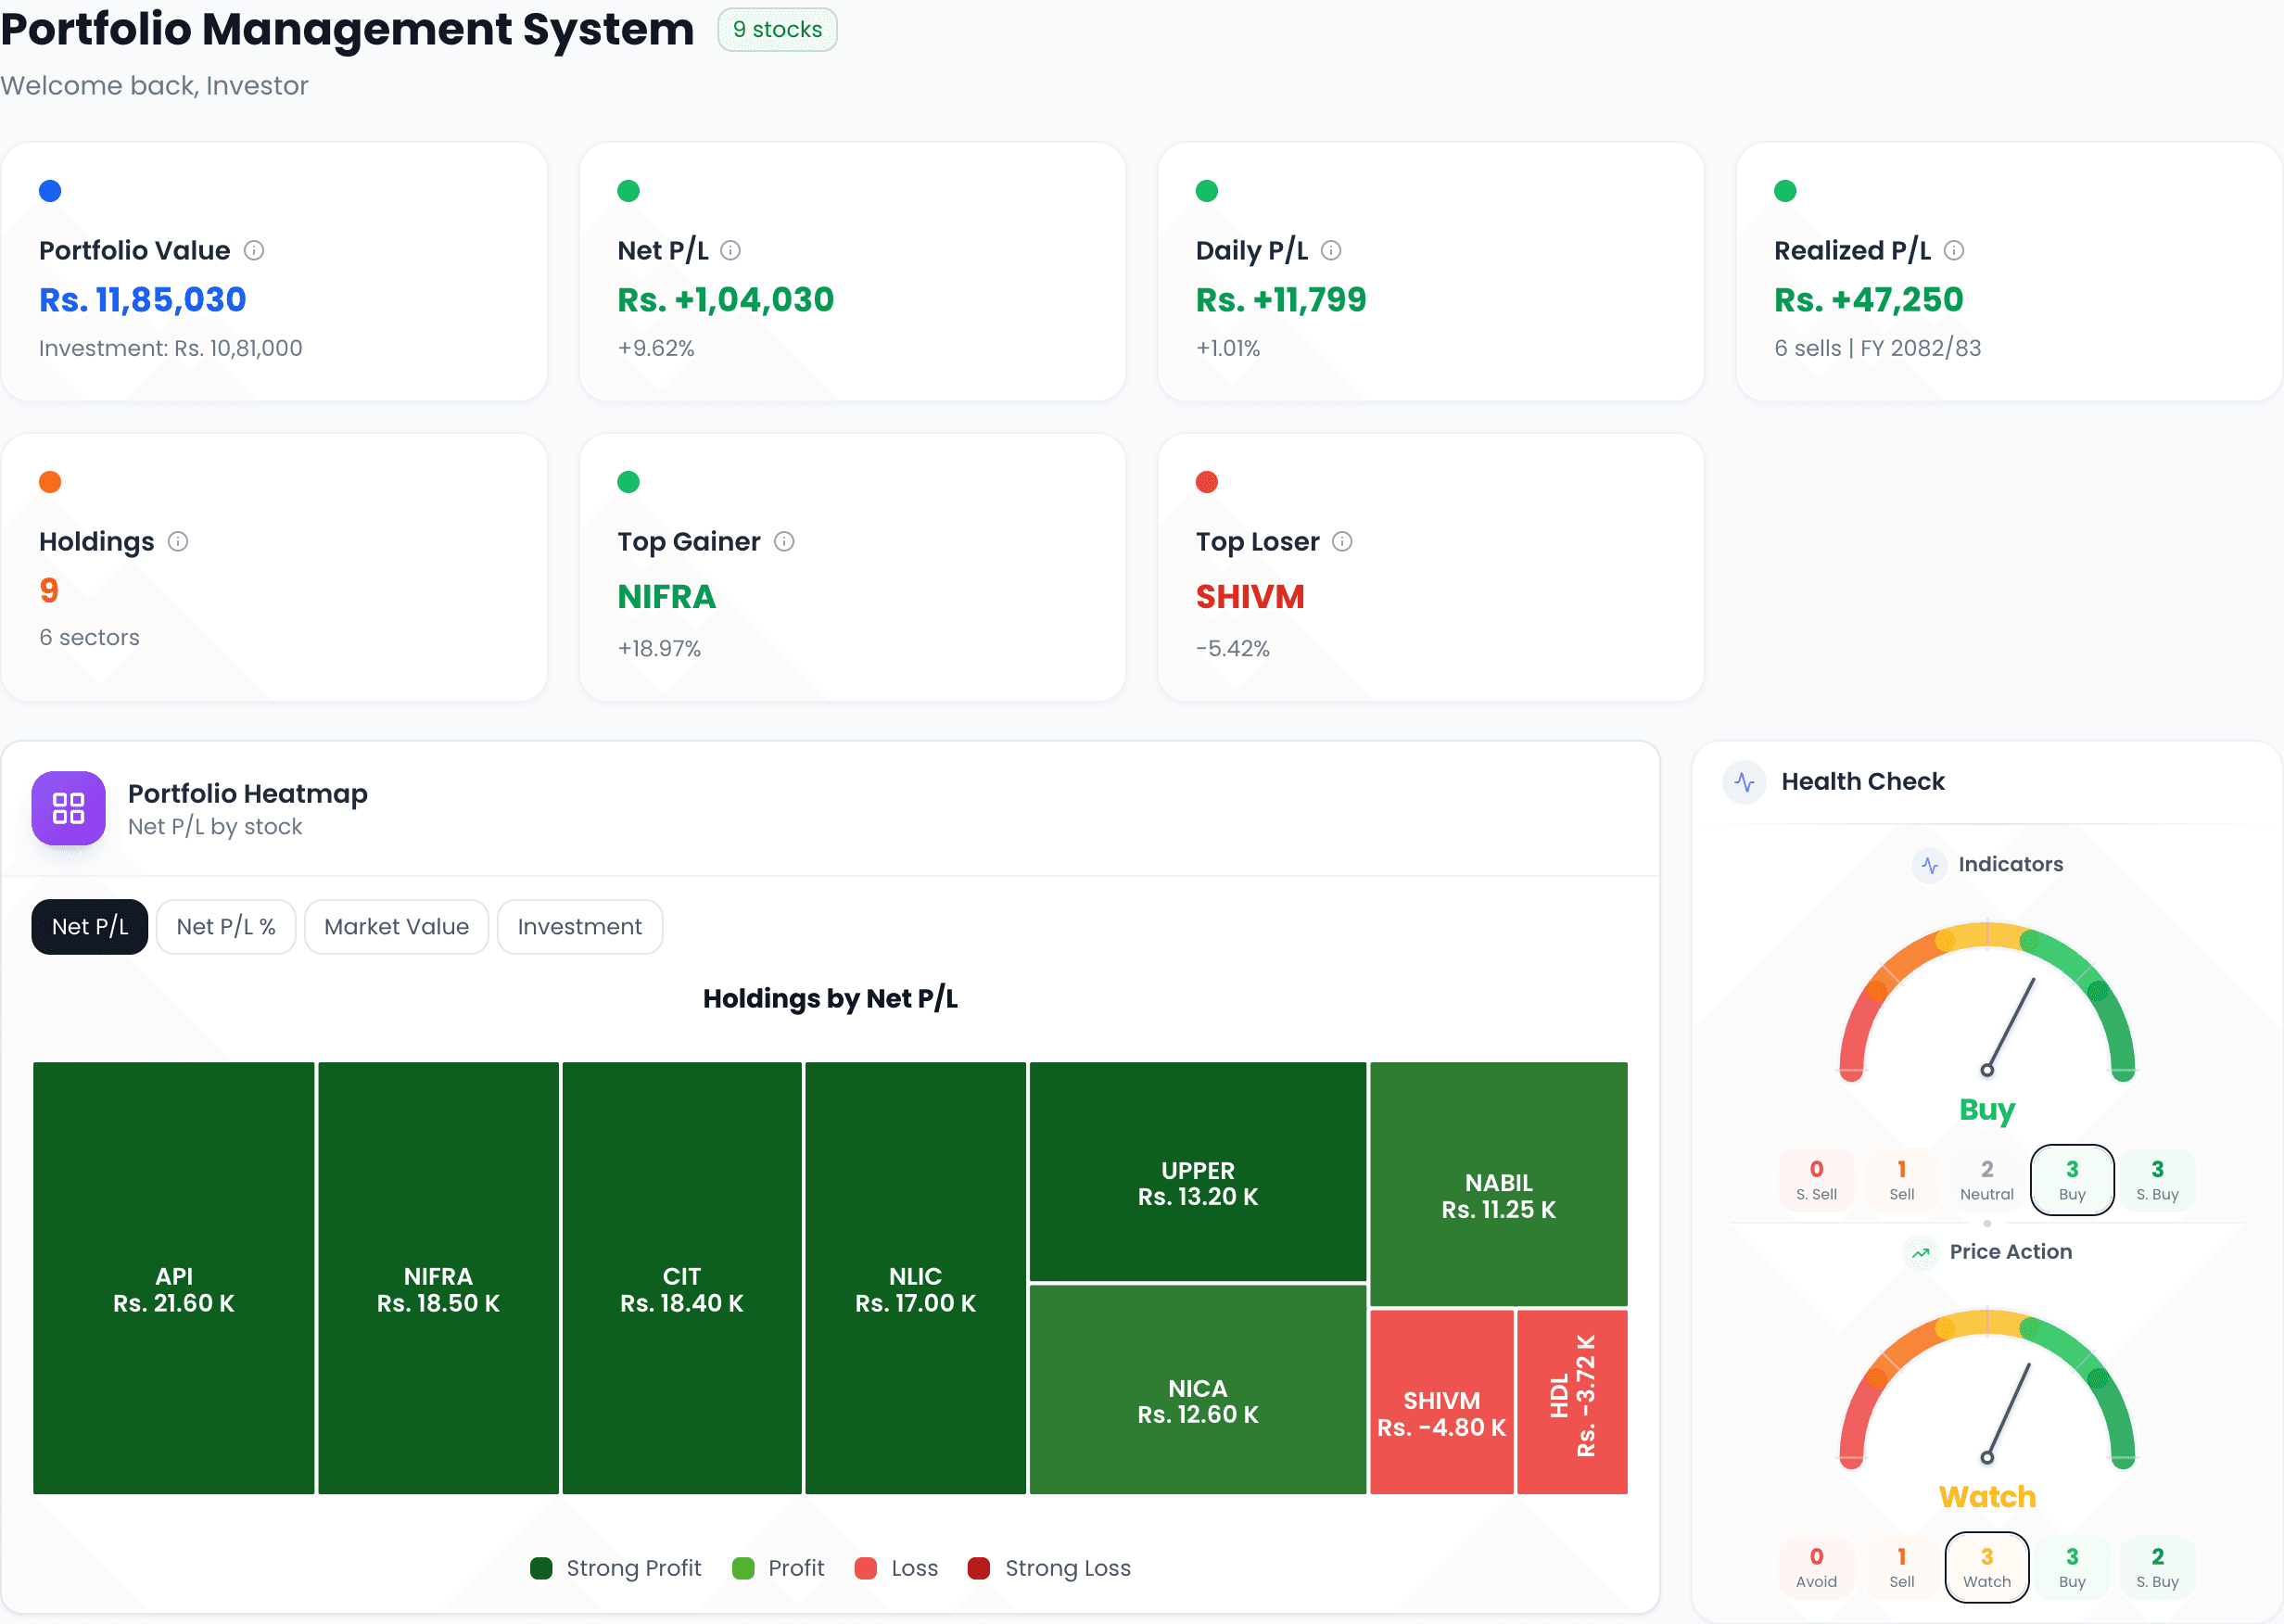Click the Indicators pulse icon

pos(1930,865)
